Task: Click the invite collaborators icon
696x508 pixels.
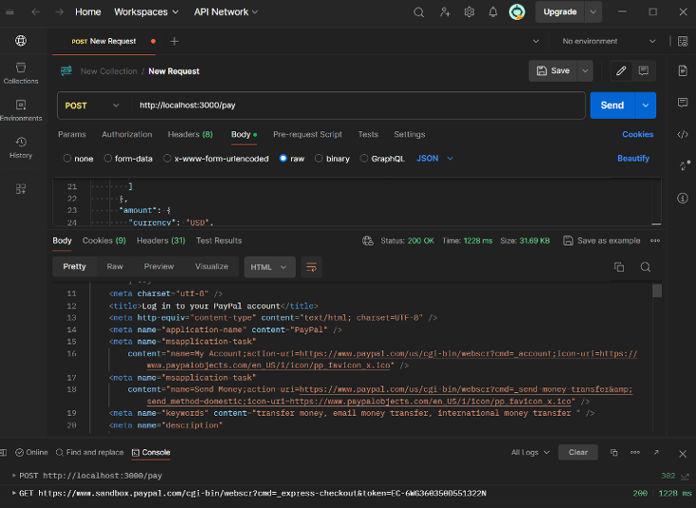Action: [444, 12]
